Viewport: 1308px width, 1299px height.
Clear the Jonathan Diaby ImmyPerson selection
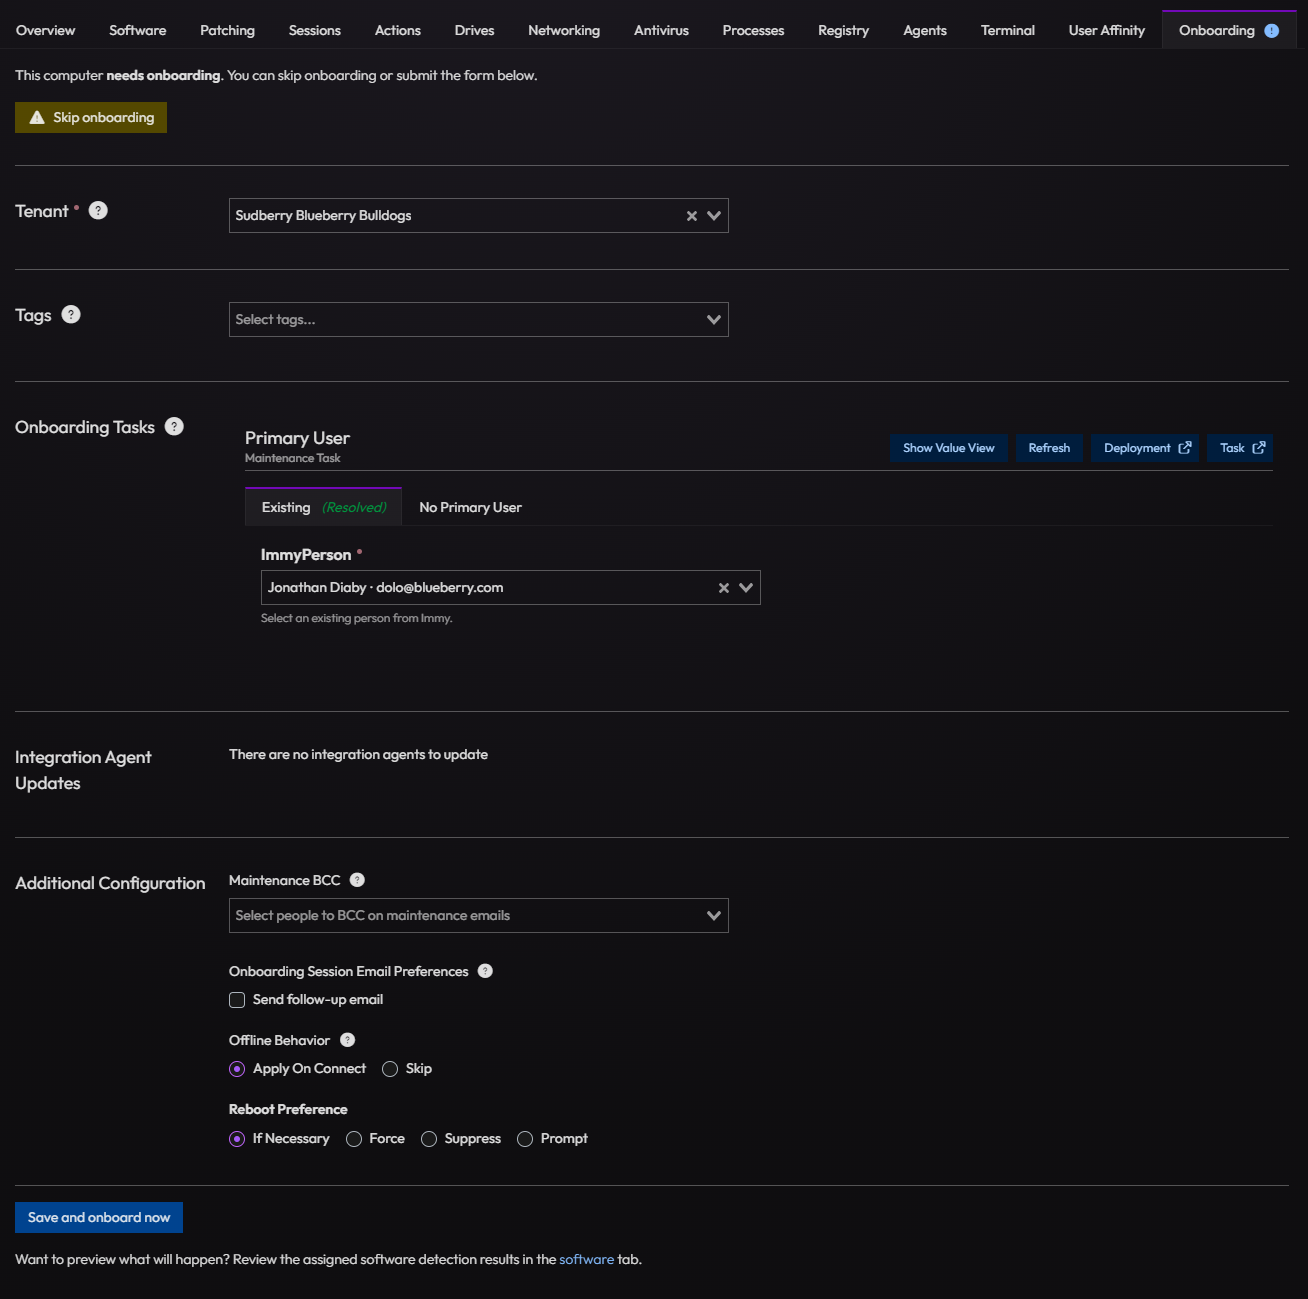coord(723,588)
